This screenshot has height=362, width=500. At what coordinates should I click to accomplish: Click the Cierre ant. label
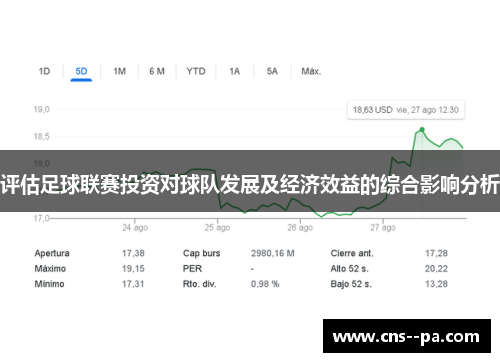[x=352, y=253]
